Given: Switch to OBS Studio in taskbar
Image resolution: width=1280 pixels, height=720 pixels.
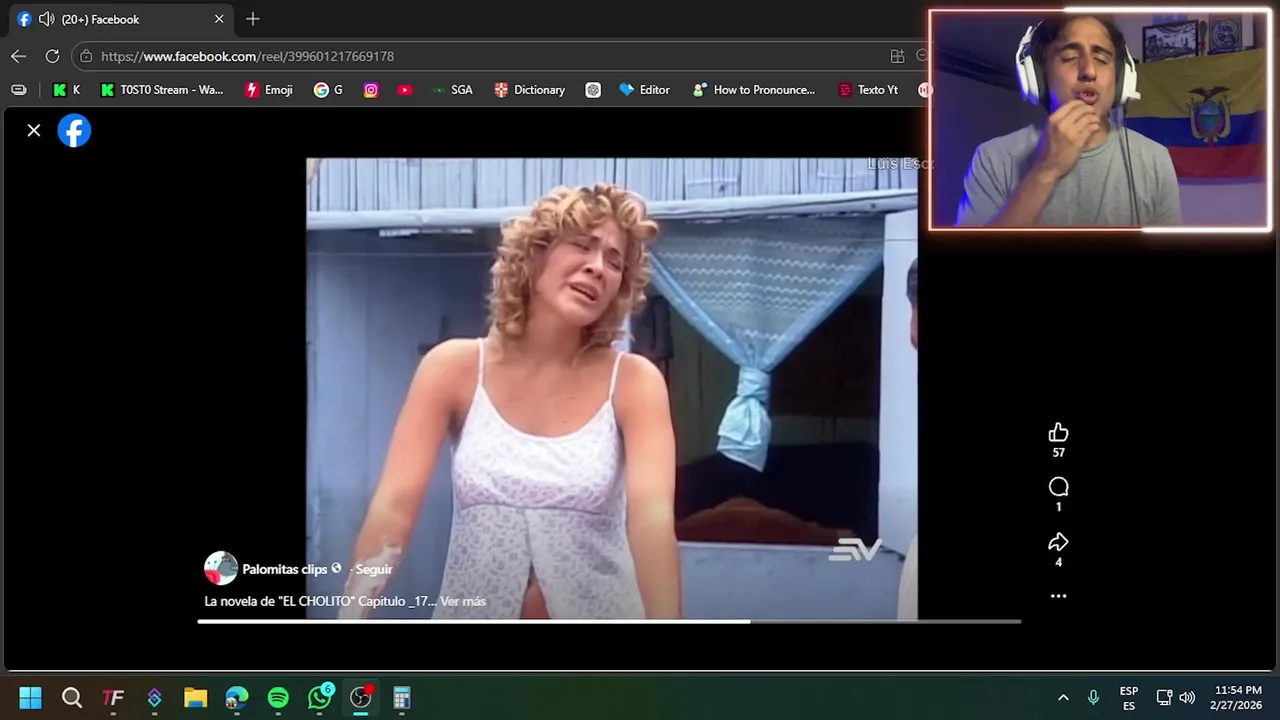Looking at the screenshot, I should [x=360, y=697].
